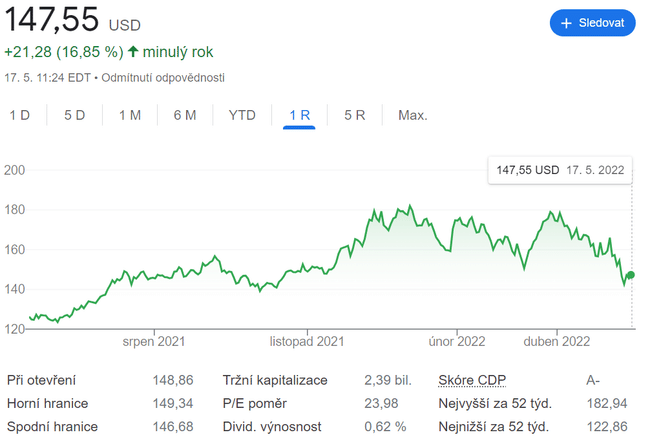Click the 147,55 USD chart tooltip
The width and height of the screenshot is (650, 445).
(x=560, y=170)
